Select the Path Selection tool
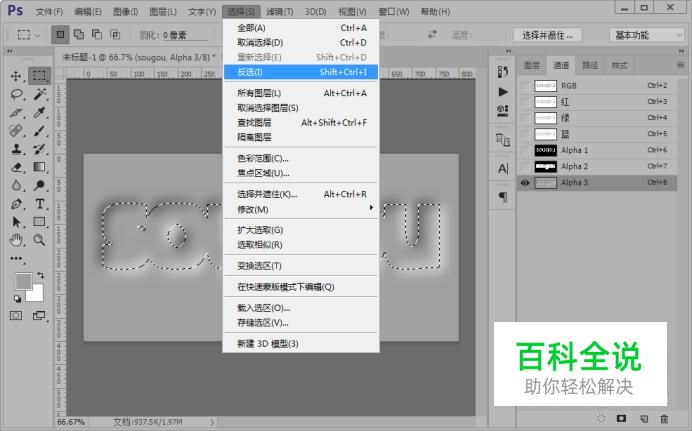Screen dimensions: 692x431 point(16,222)
